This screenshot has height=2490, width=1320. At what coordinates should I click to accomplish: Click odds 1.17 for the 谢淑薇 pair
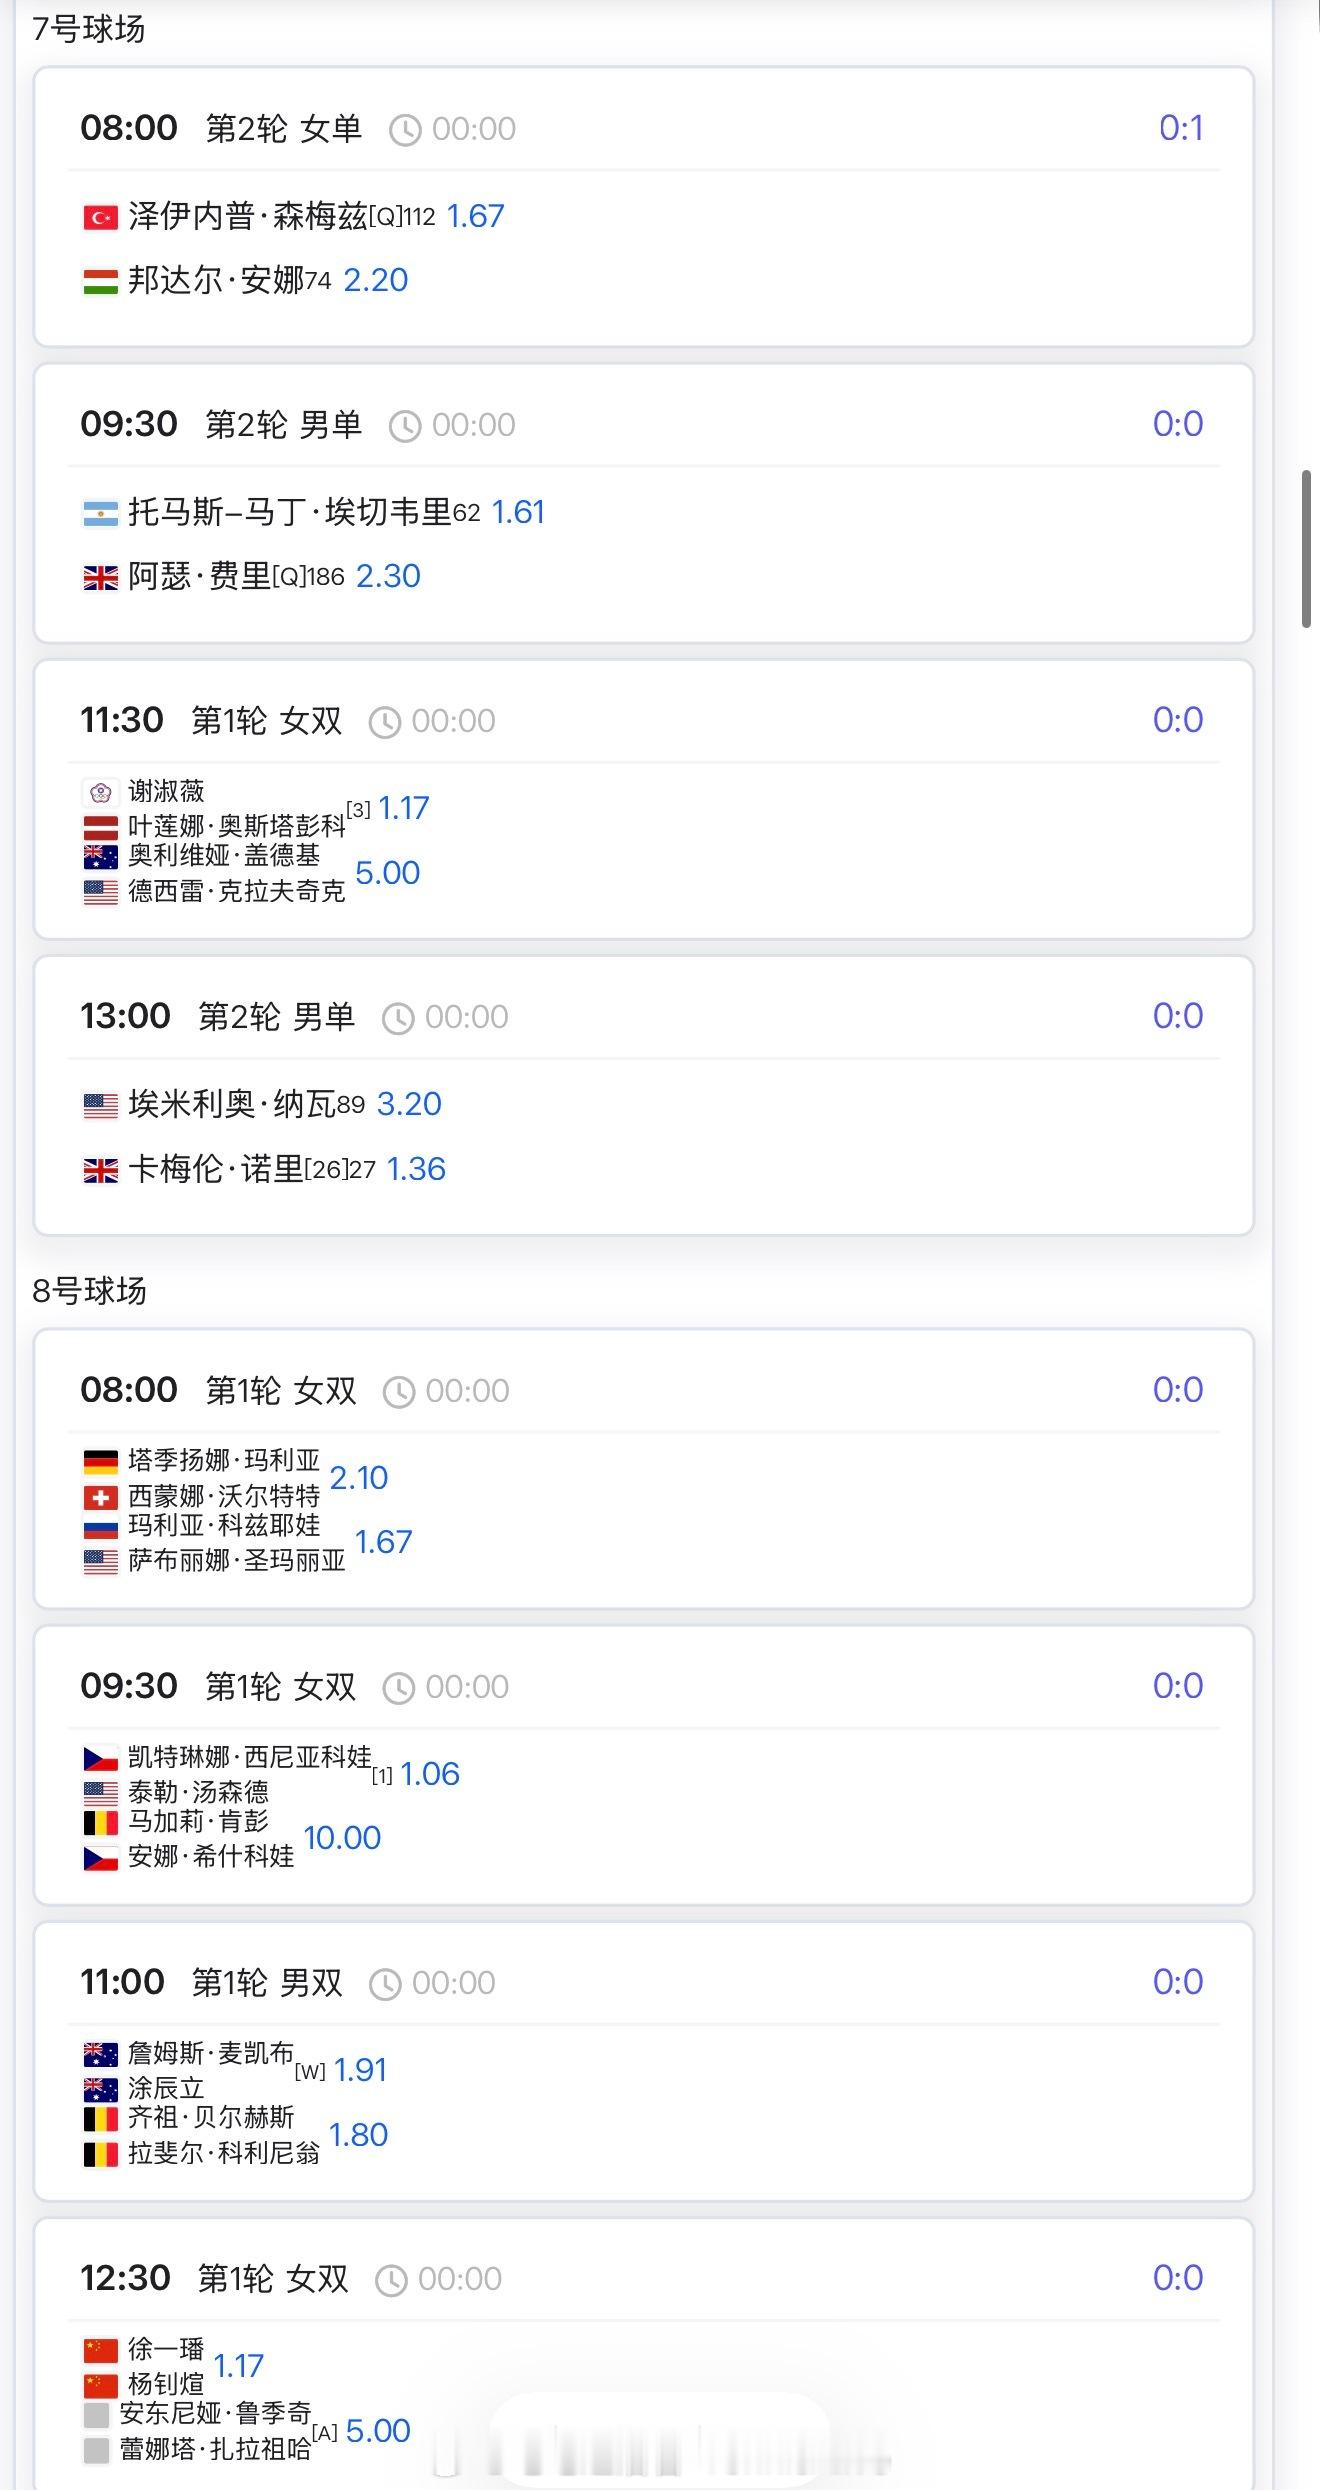404,808
